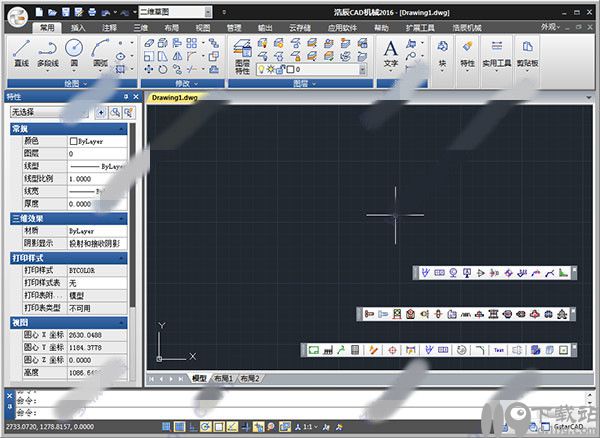Click the 颜色 ByLayer color swatch
The image size is (600, 438).
click(73, 141)
